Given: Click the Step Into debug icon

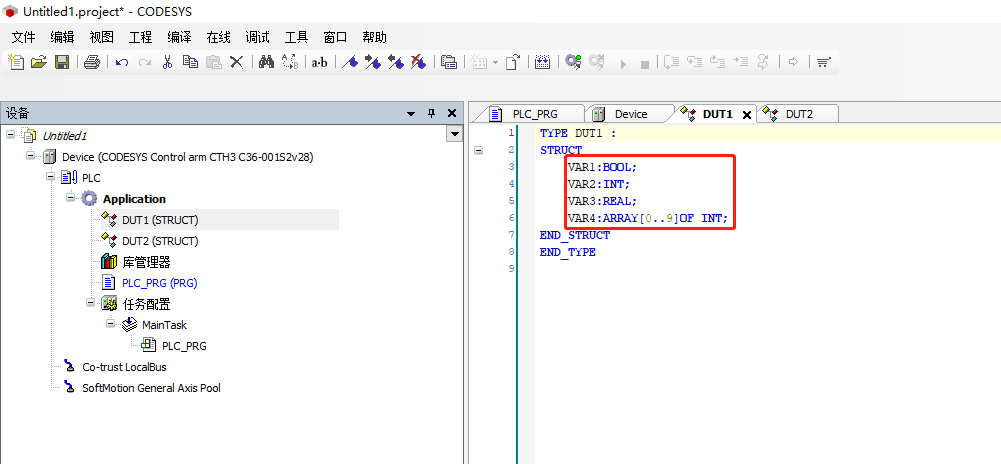Looking at the screenshot, I should point(694,62).
